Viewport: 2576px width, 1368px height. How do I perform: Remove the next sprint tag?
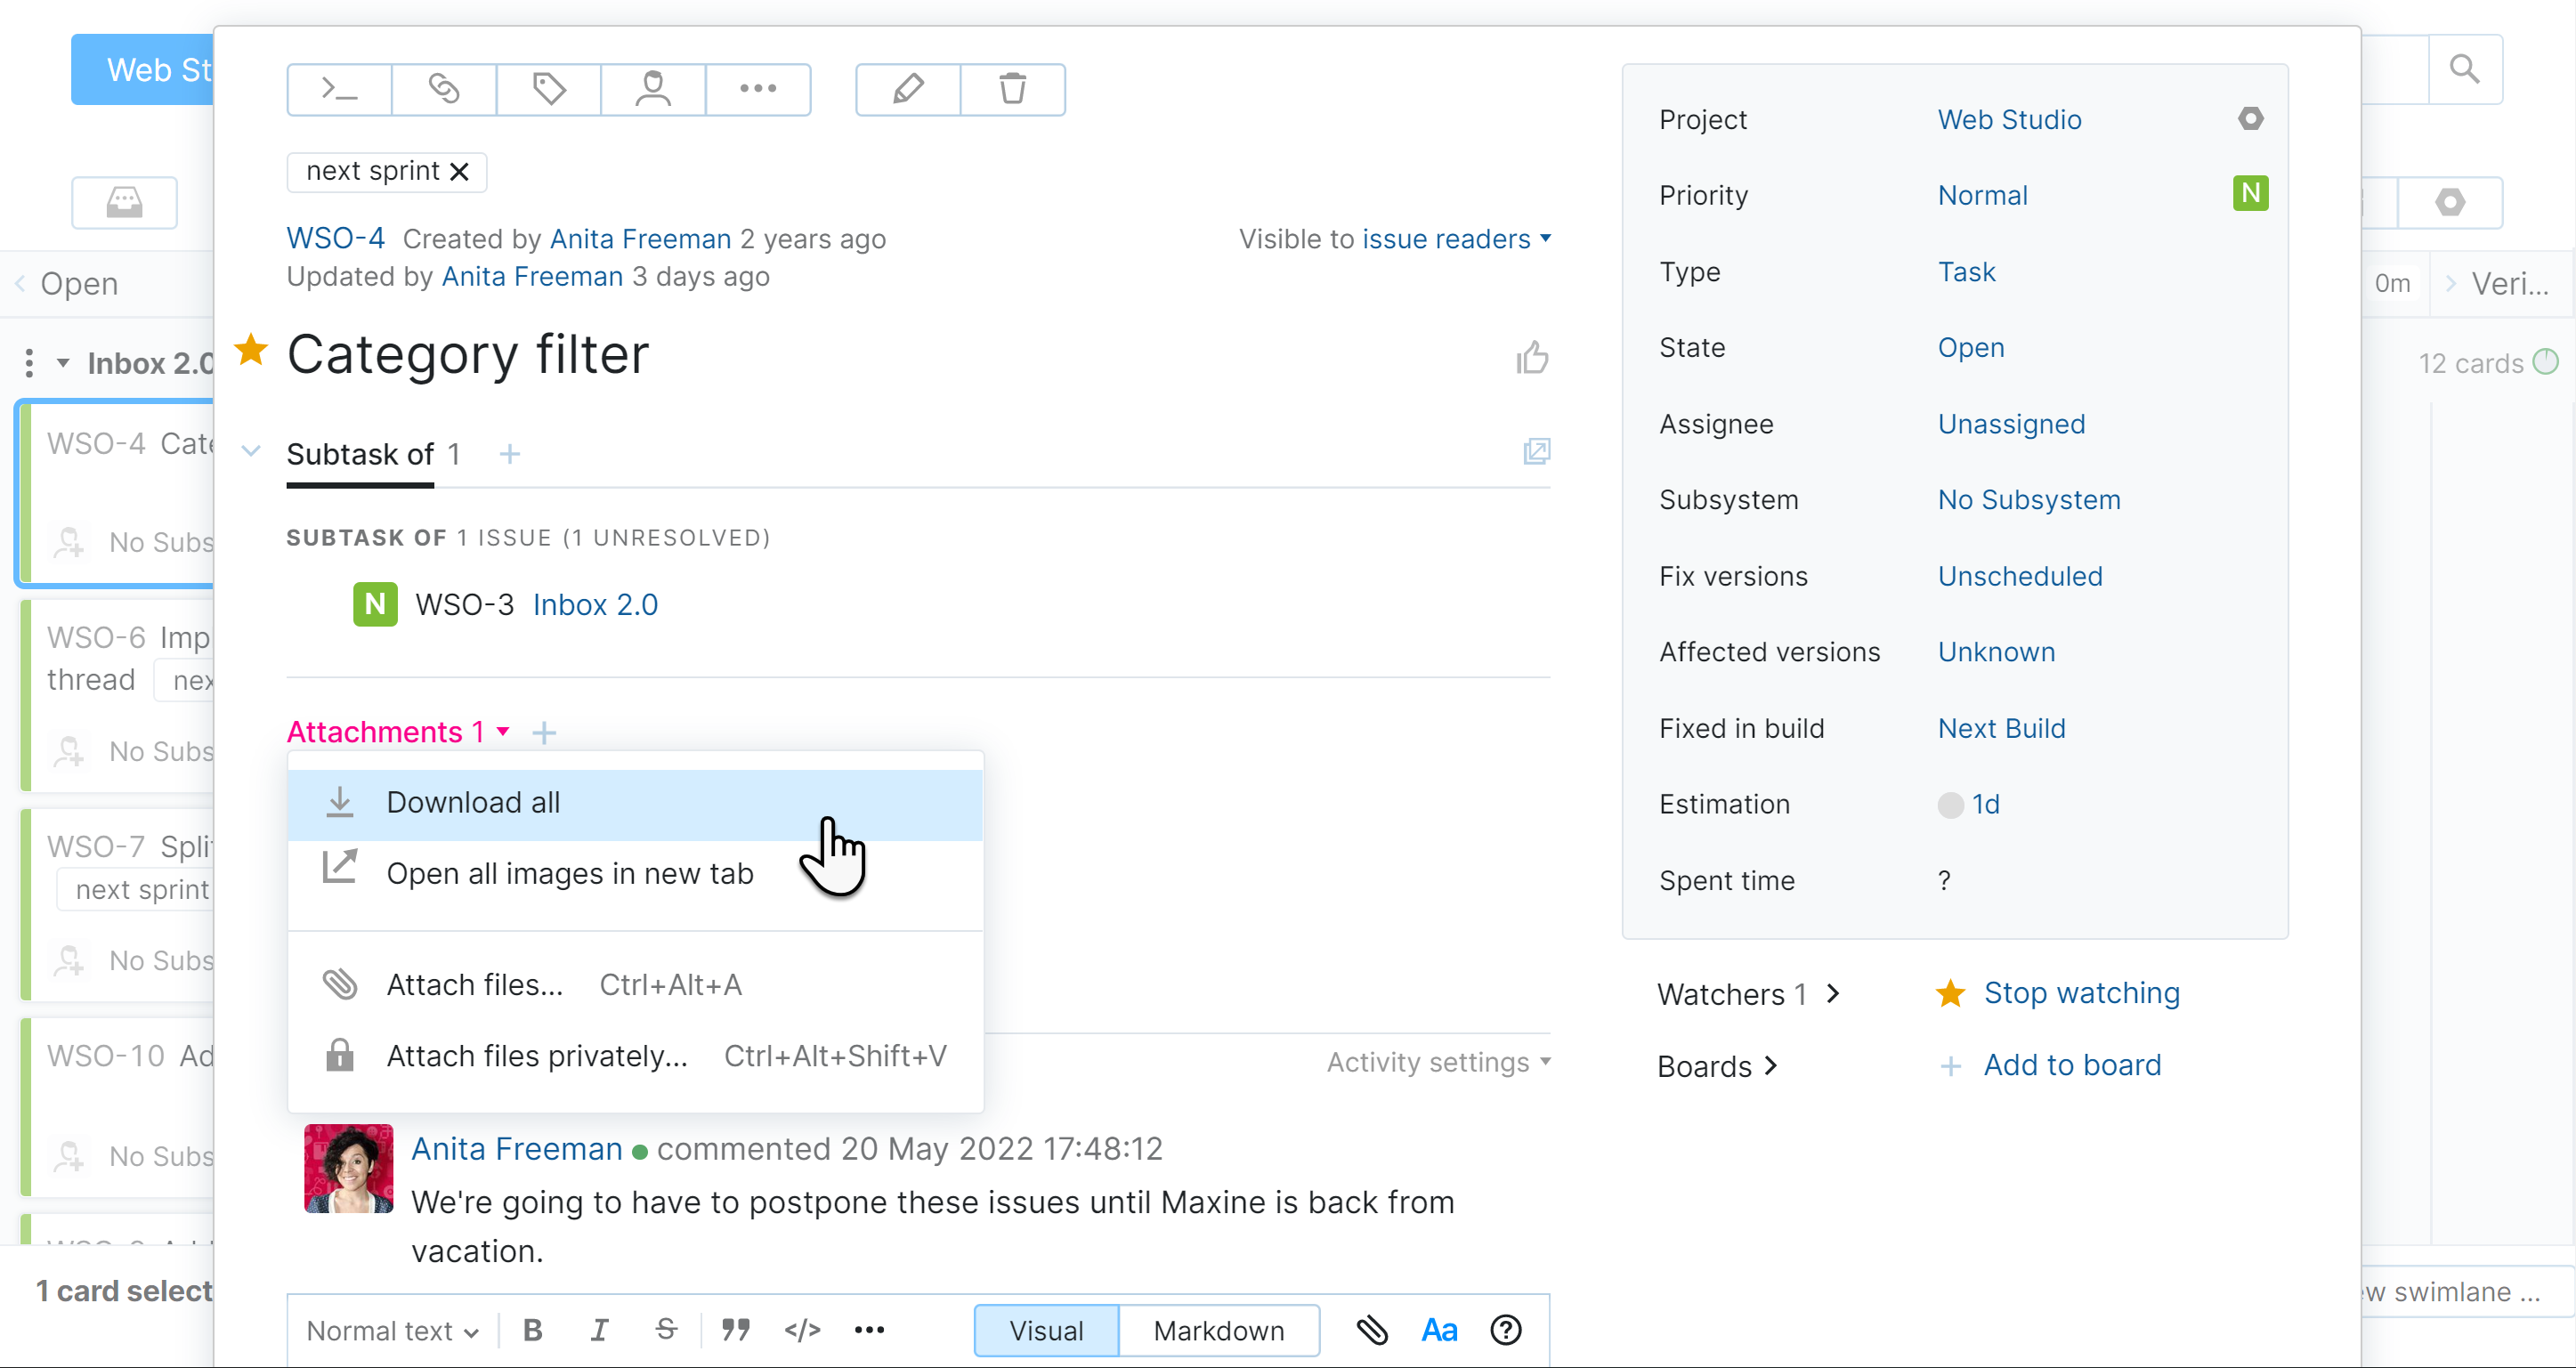pos(459,171)
